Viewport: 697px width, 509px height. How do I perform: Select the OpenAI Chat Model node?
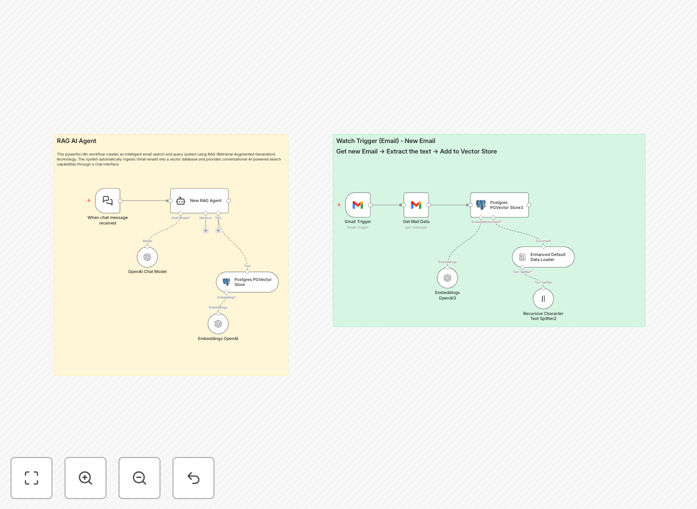[147, 257]
